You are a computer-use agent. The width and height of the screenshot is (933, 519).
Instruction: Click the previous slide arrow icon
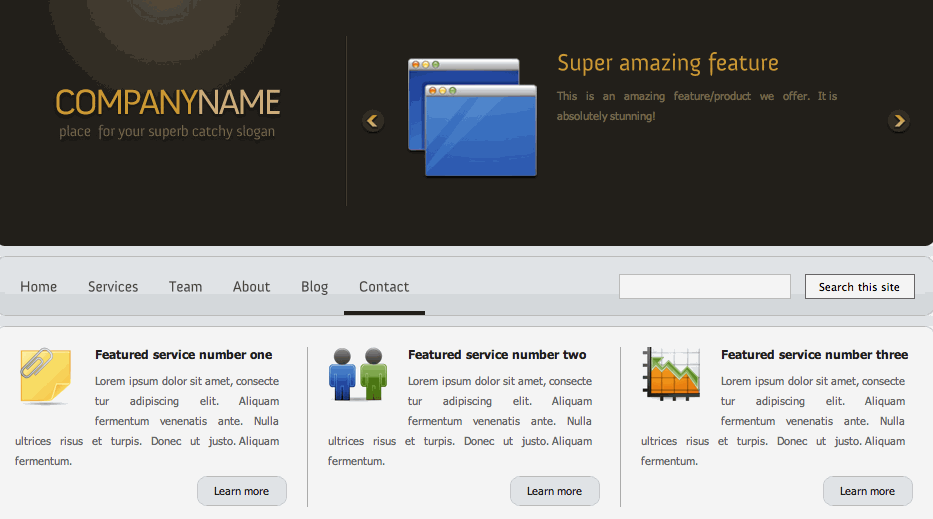pos(372,121)
